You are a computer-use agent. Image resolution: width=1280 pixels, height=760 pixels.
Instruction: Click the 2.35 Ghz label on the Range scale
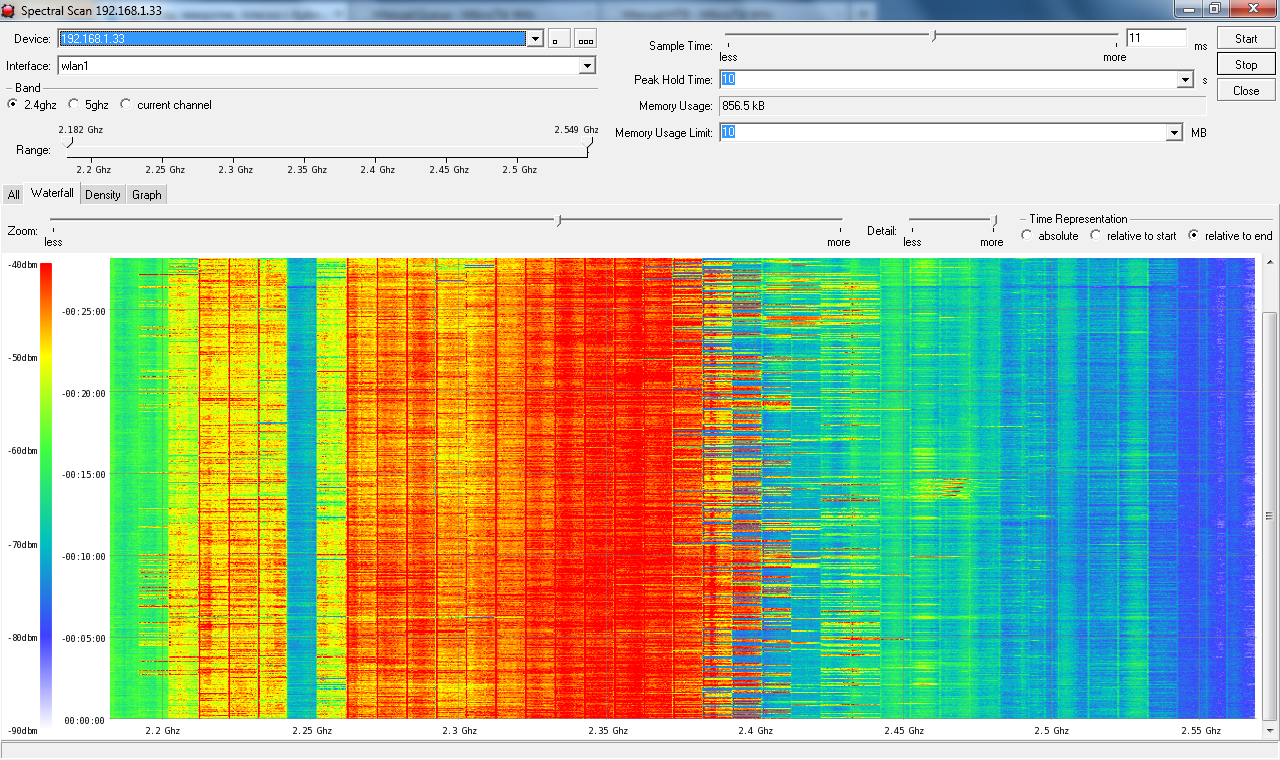coord(306,170)
